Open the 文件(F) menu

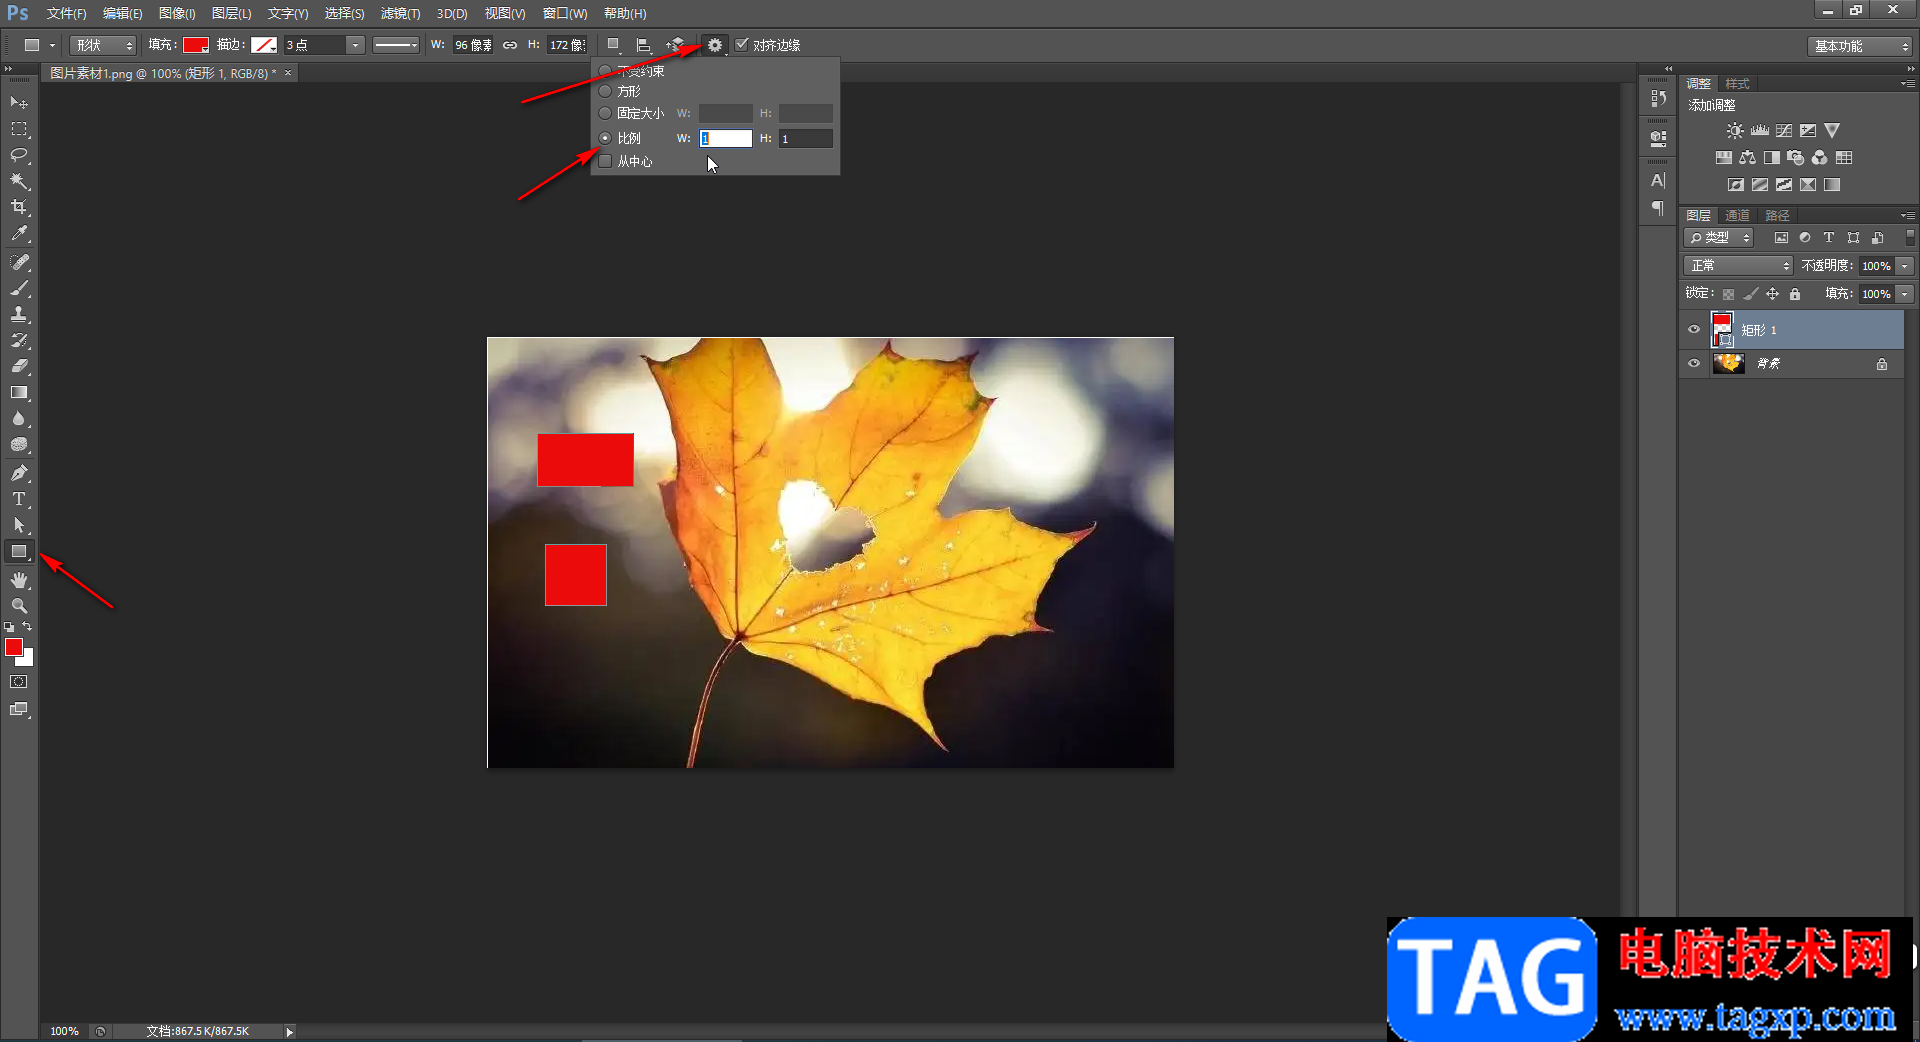point(66,13)
